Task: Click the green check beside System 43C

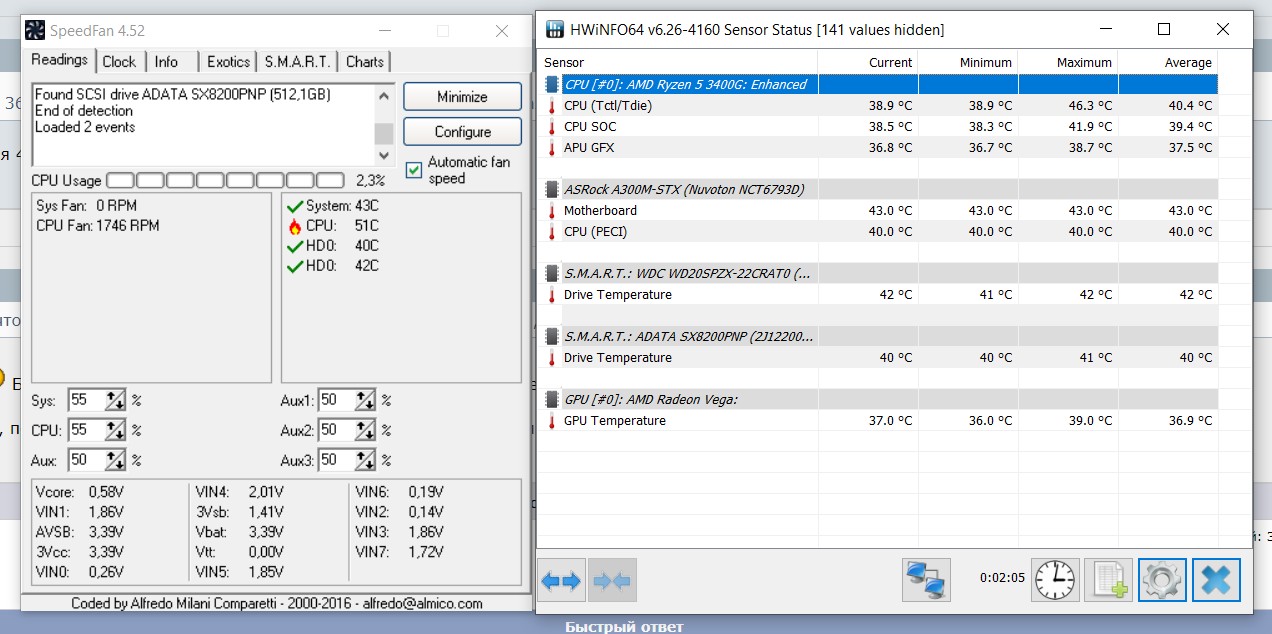Action: pyautogui.click(x=294, y=206)
